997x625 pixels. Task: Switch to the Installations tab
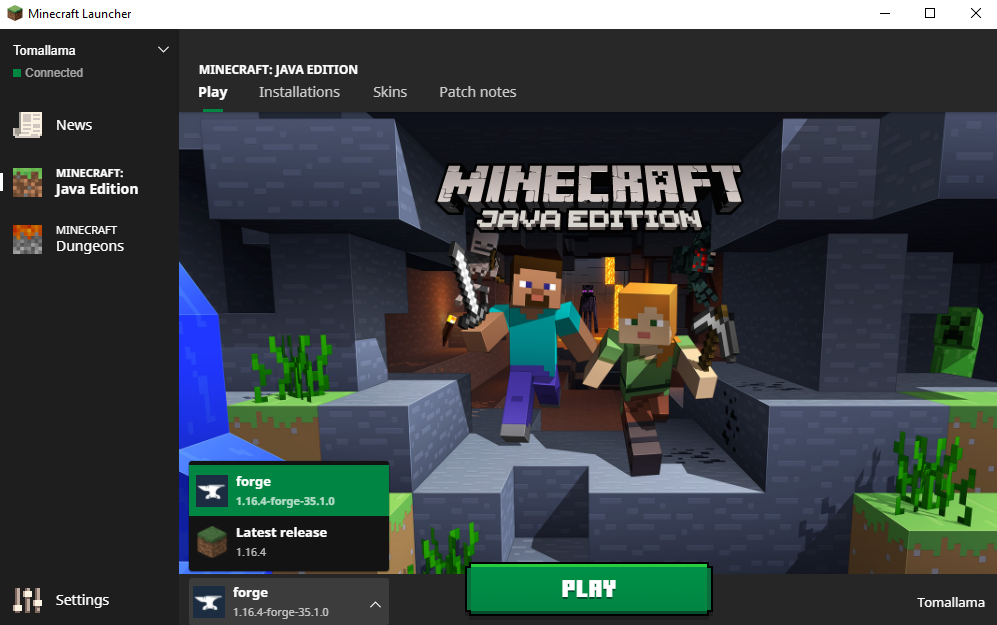pos(299,92)
